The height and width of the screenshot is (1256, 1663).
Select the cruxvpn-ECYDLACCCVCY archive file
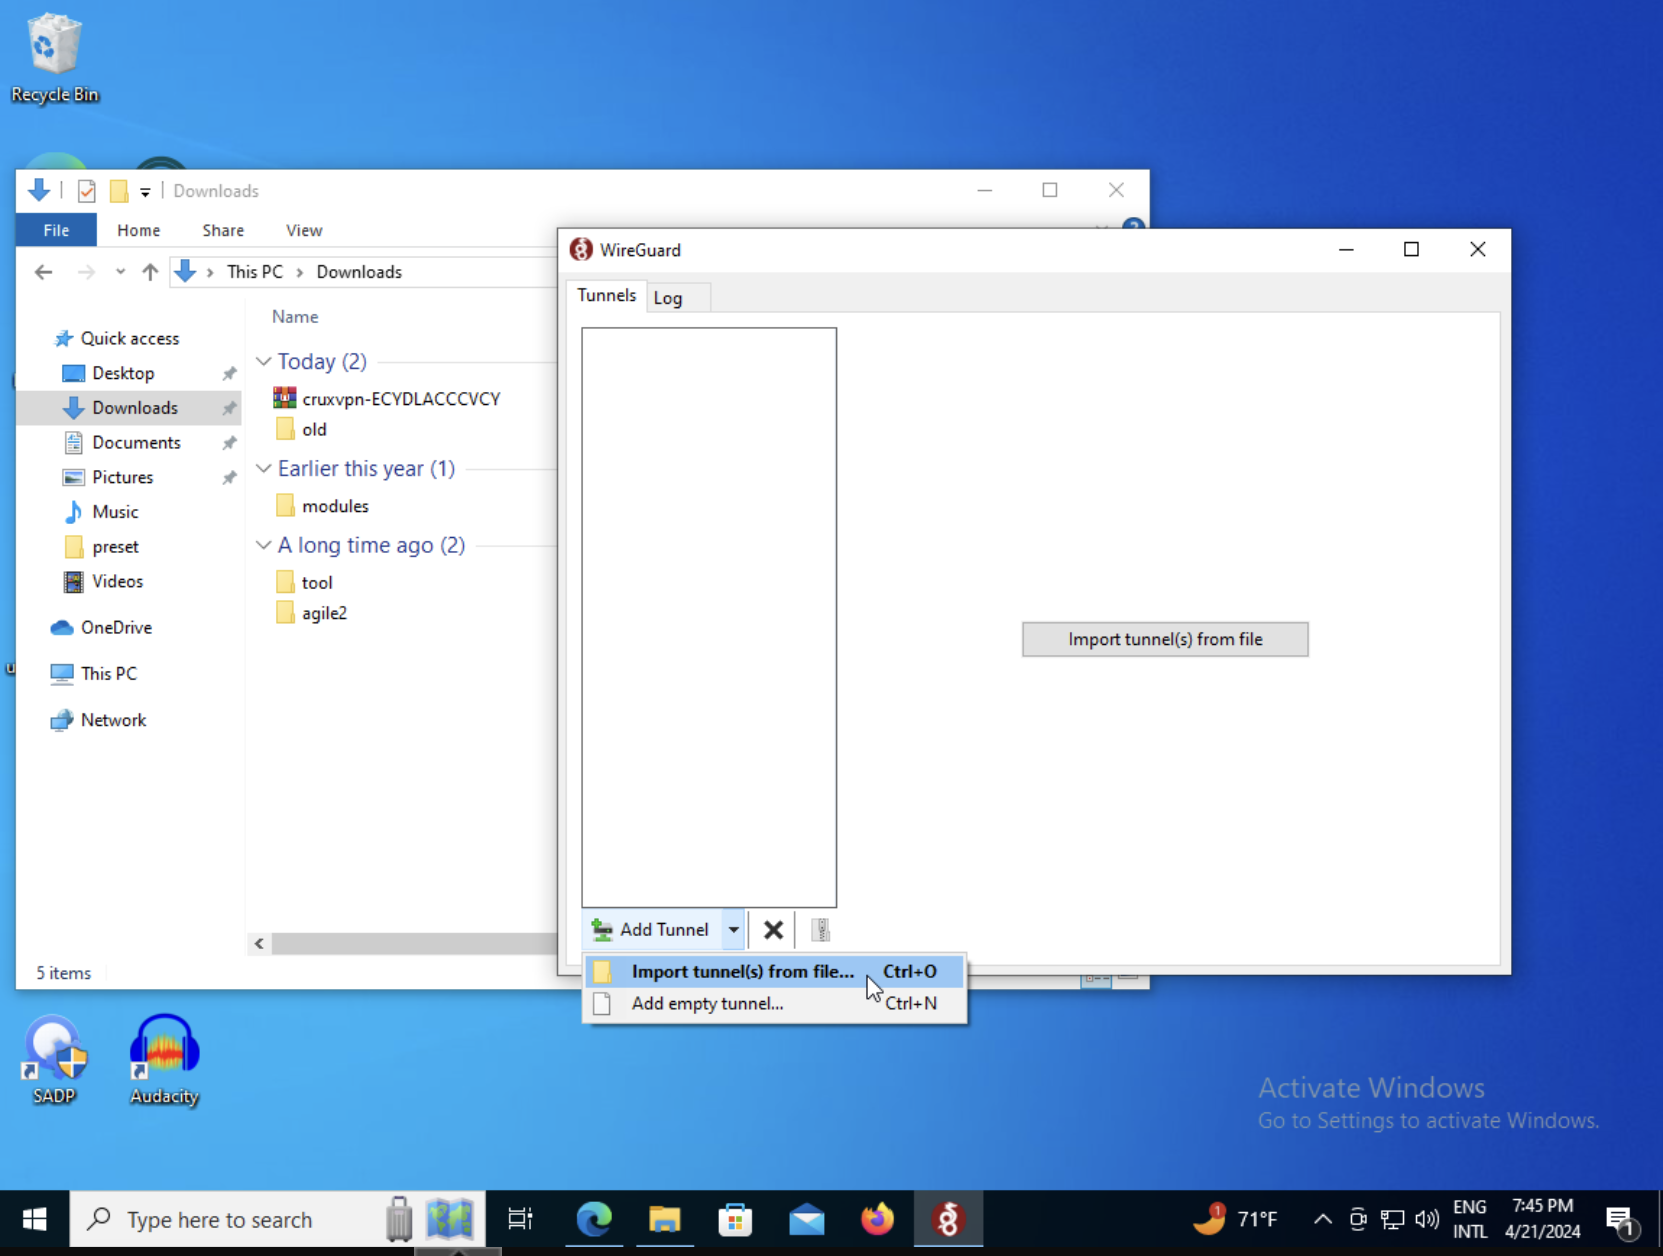(x=400, y=399)
